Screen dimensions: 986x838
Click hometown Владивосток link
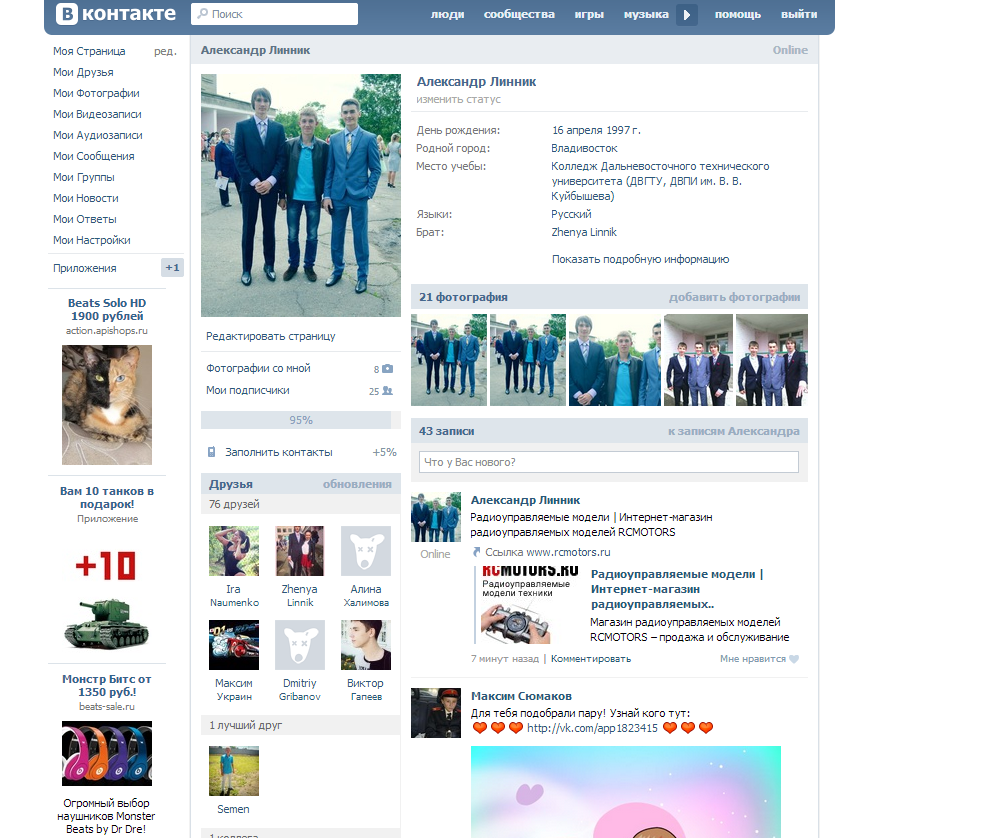click(x=584, y=148)
